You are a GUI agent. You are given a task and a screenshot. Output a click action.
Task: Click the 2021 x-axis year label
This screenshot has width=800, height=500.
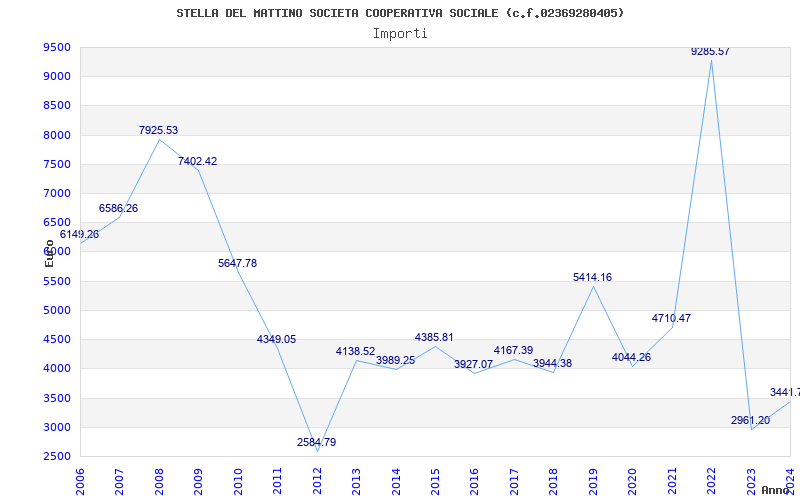click(x=672, y=482)
